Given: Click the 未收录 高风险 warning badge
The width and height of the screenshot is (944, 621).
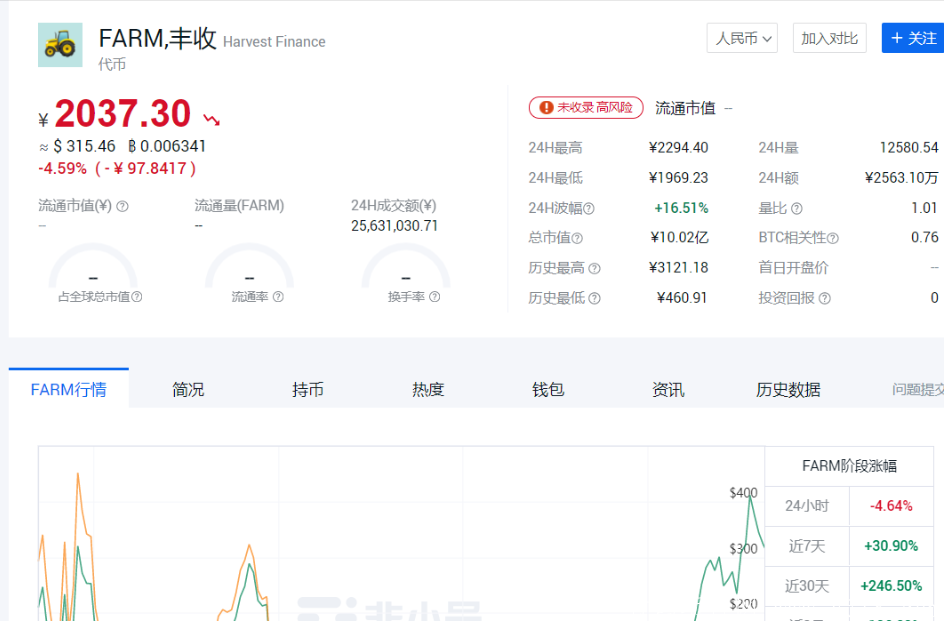Looking at the screenshot, I should click(586, 108).
